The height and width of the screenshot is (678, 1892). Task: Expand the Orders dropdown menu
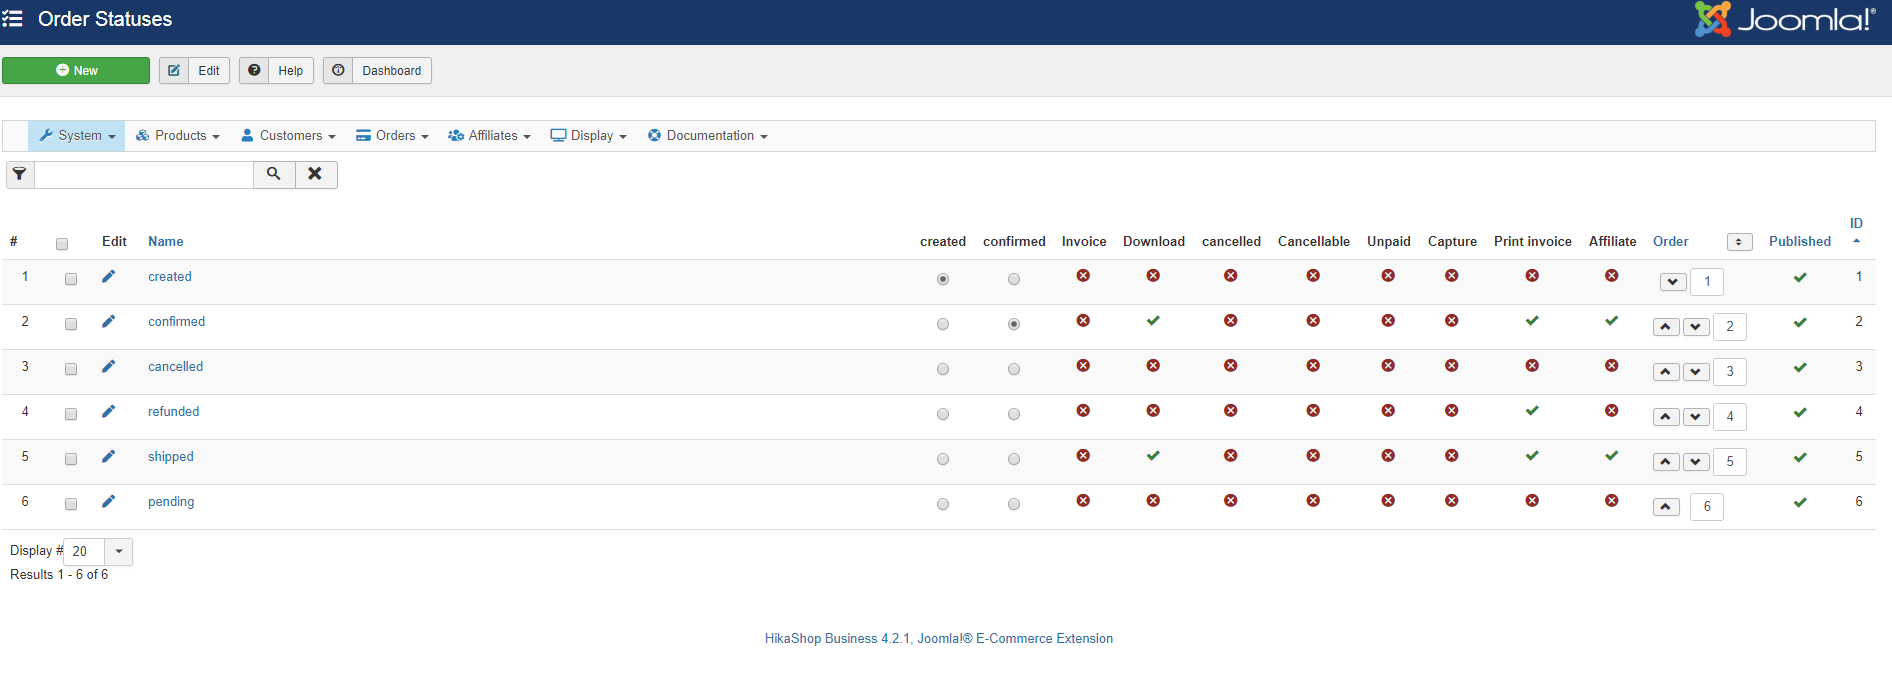pos(392,136)
